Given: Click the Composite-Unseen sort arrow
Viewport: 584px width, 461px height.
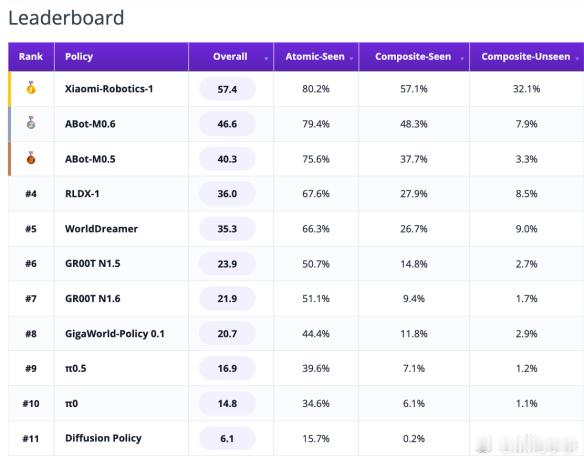Looking at the screenshot, I should click(x=577, y=58).
